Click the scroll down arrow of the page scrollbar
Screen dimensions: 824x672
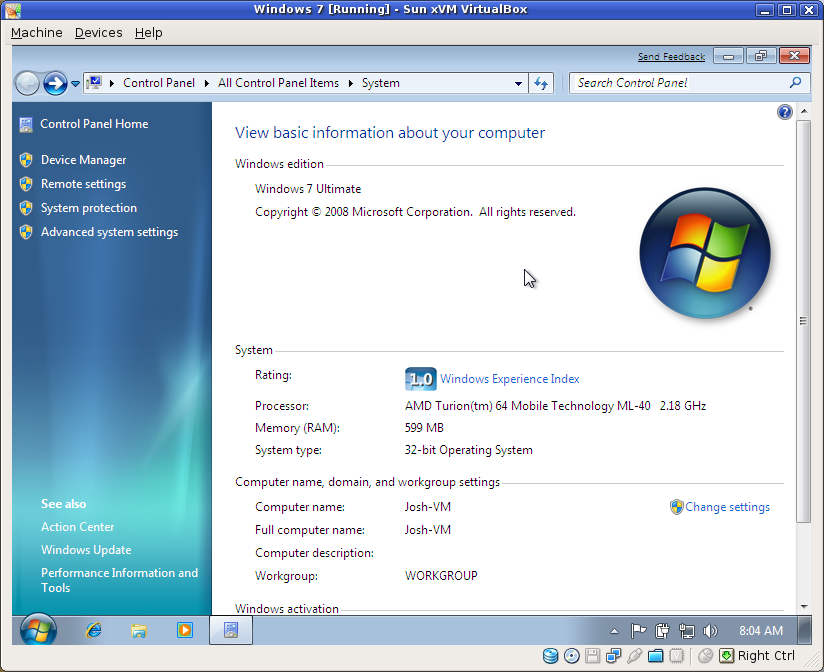pos(803,606)
